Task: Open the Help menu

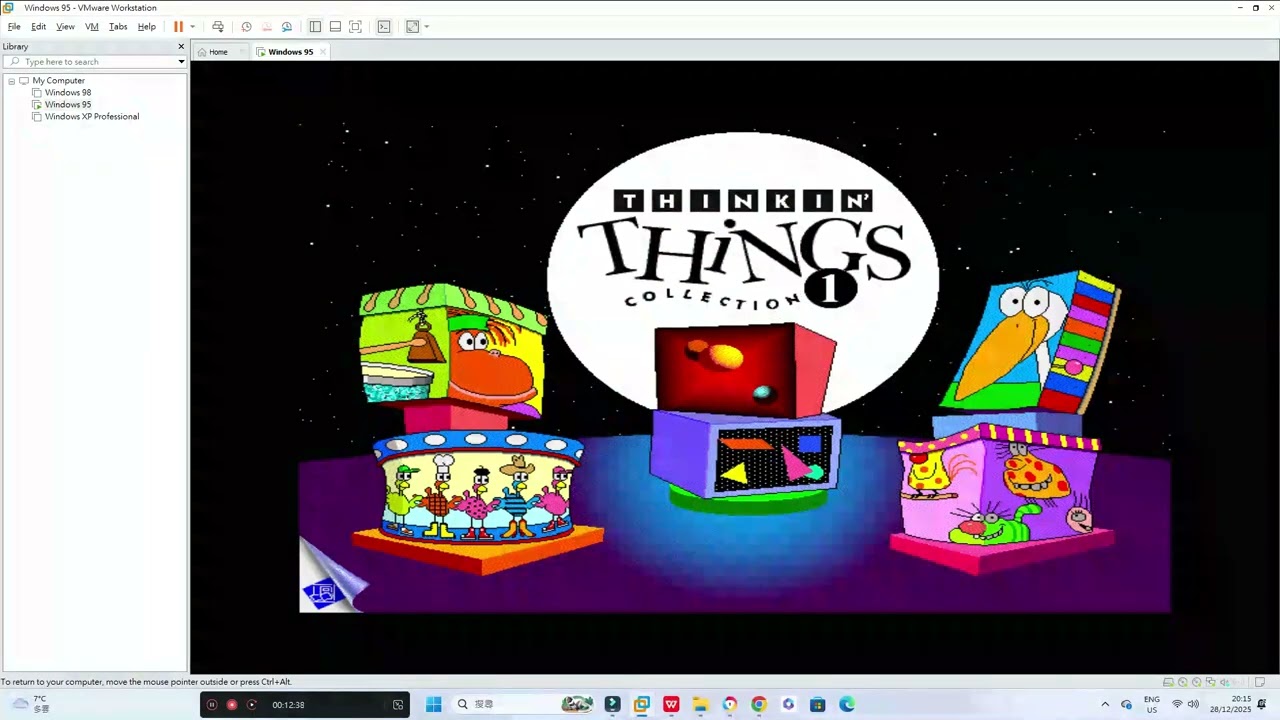Action: (x=146, y=27)
